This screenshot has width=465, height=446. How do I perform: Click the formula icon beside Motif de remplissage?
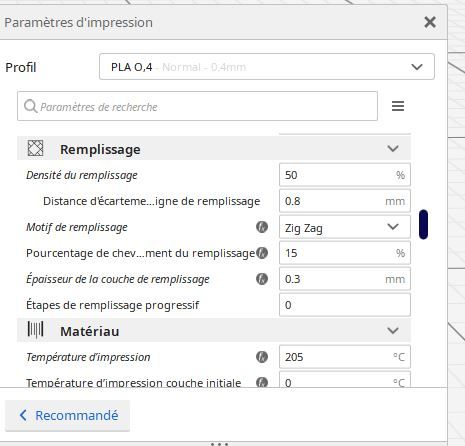262,227
